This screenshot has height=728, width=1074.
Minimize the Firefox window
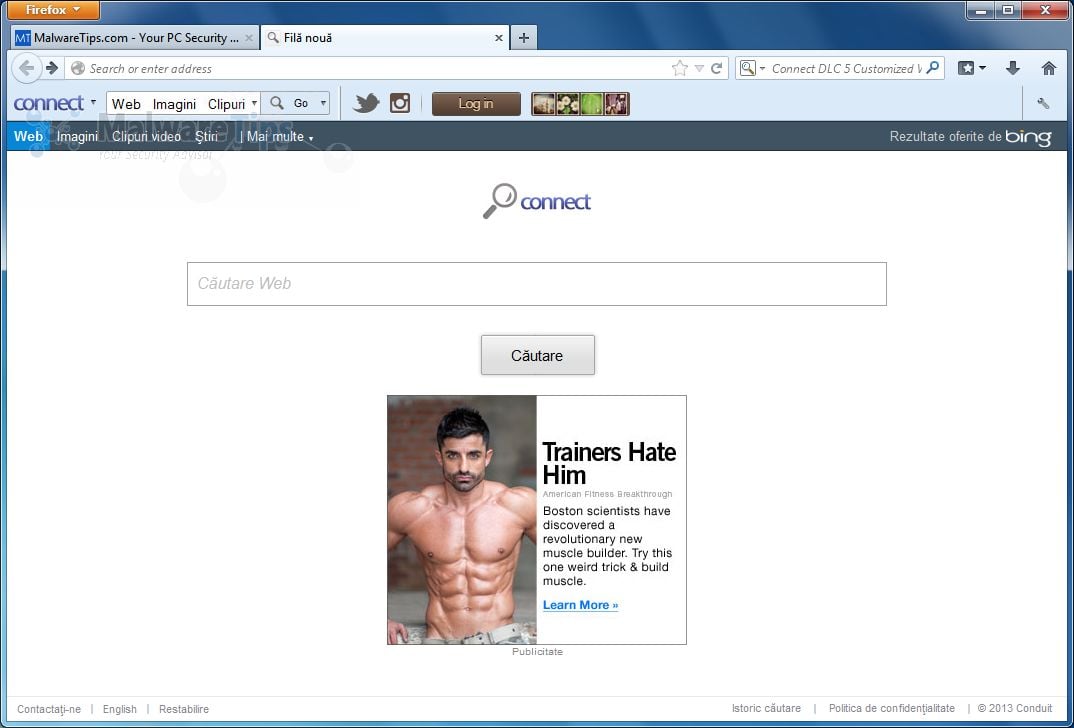point(981,10)
